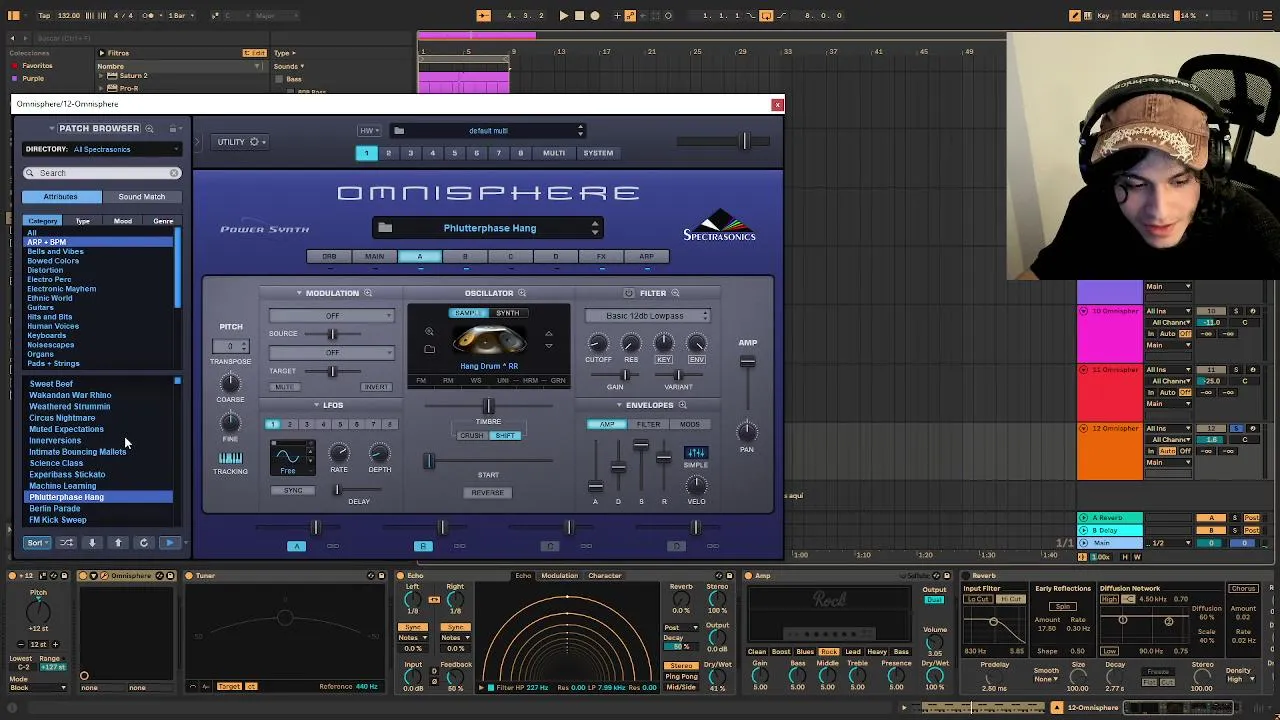The width and height of the screenshot is (1280, 720).
Task: Select previous soundsource with up arrow
Action: pyautogui.click(x=548, y=334)
